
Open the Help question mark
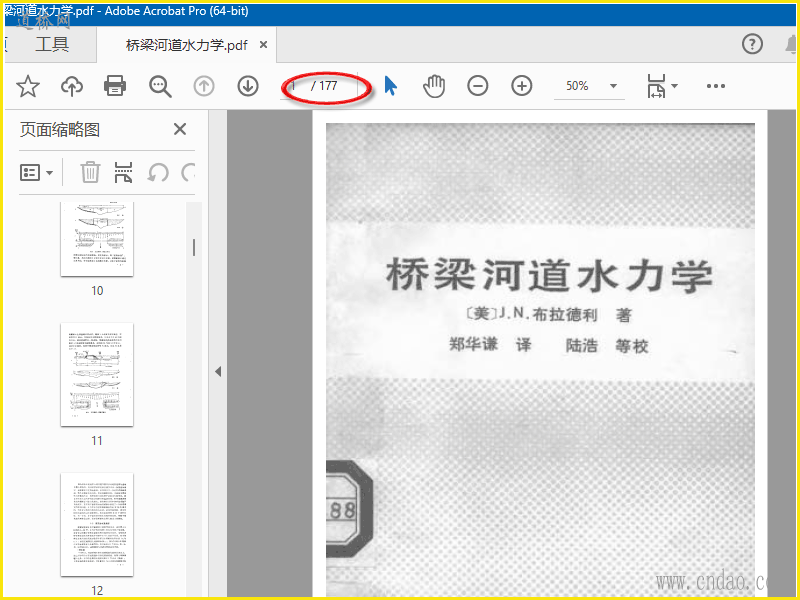[x=752, y=44]
